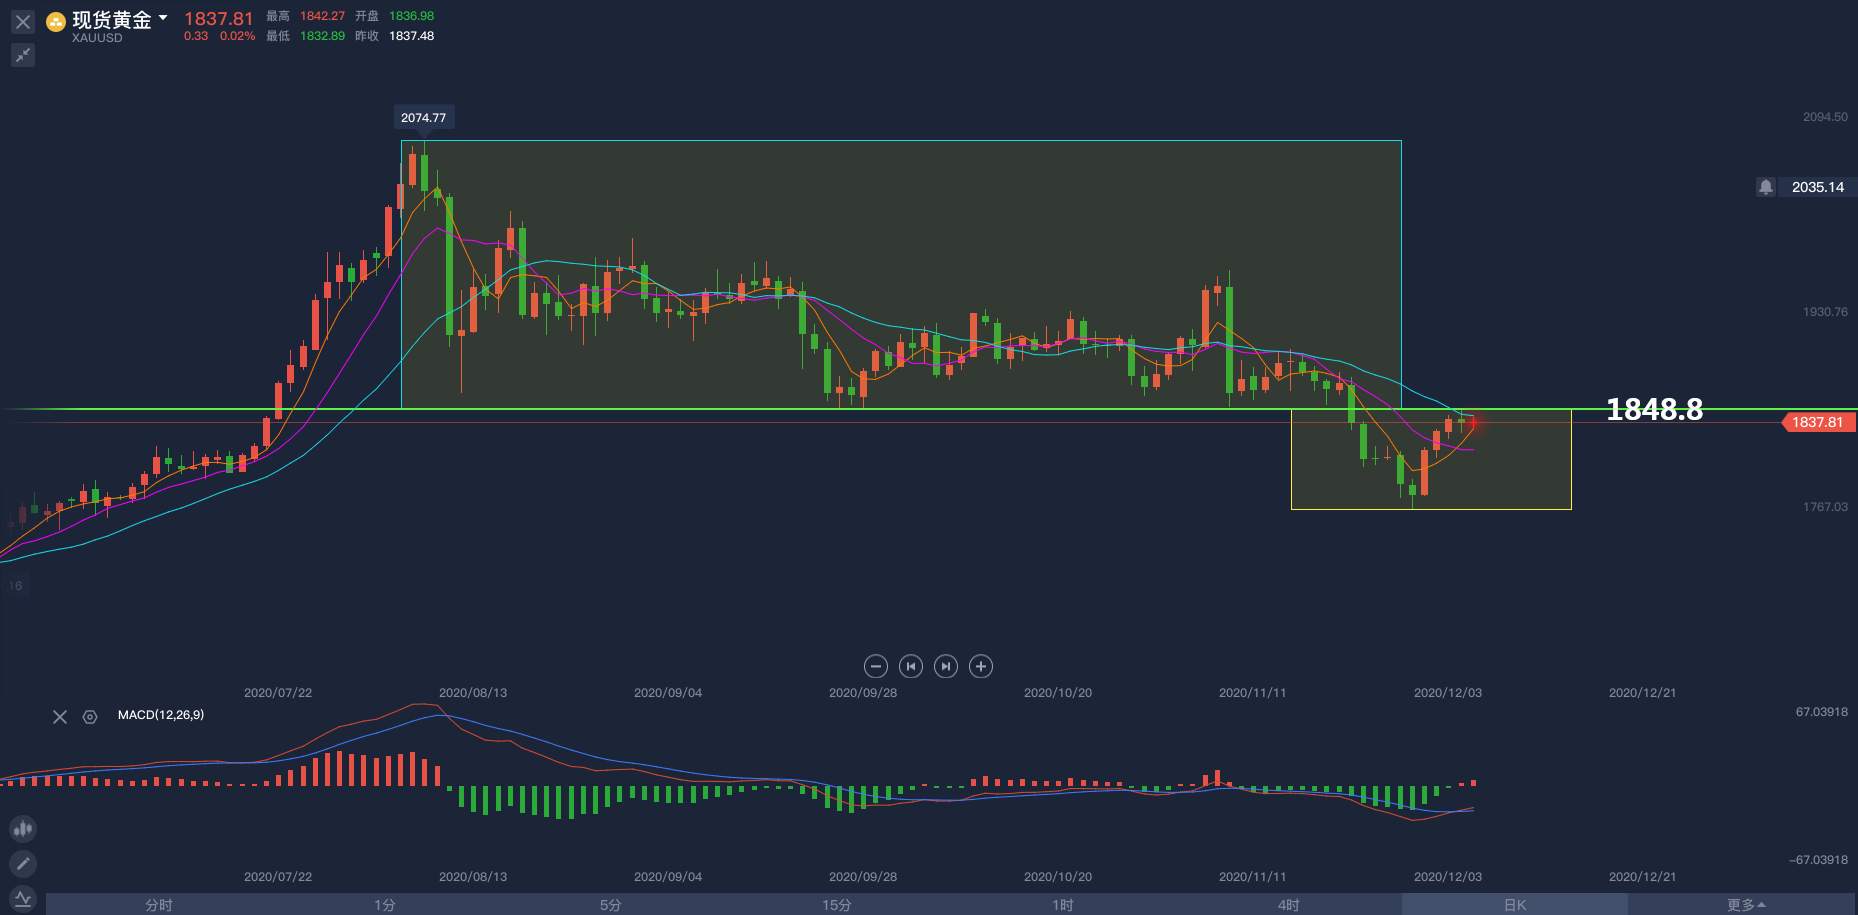Click the collapse/shrink arrows icon under the close button
Viewport: 1858px width, 915px height.
click(23, 55)
